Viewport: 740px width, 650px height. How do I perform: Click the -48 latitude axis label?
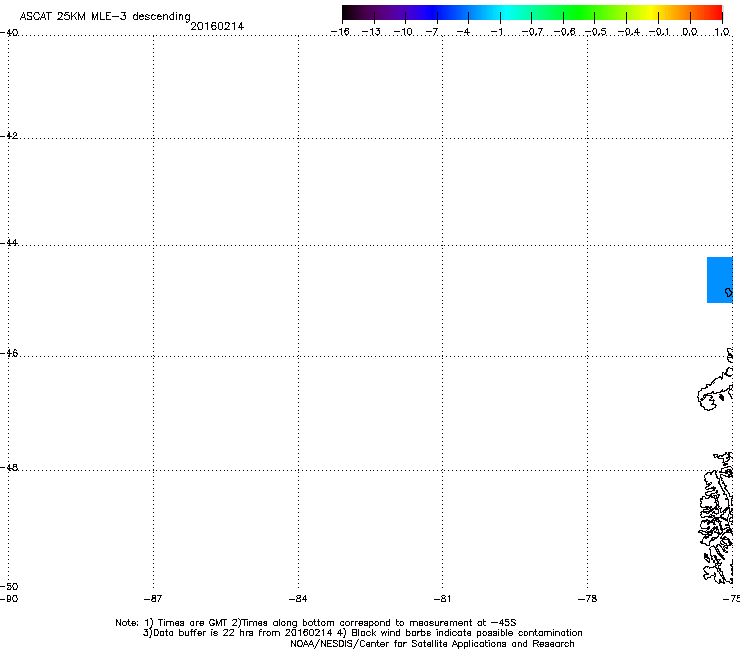pos(9,467)
